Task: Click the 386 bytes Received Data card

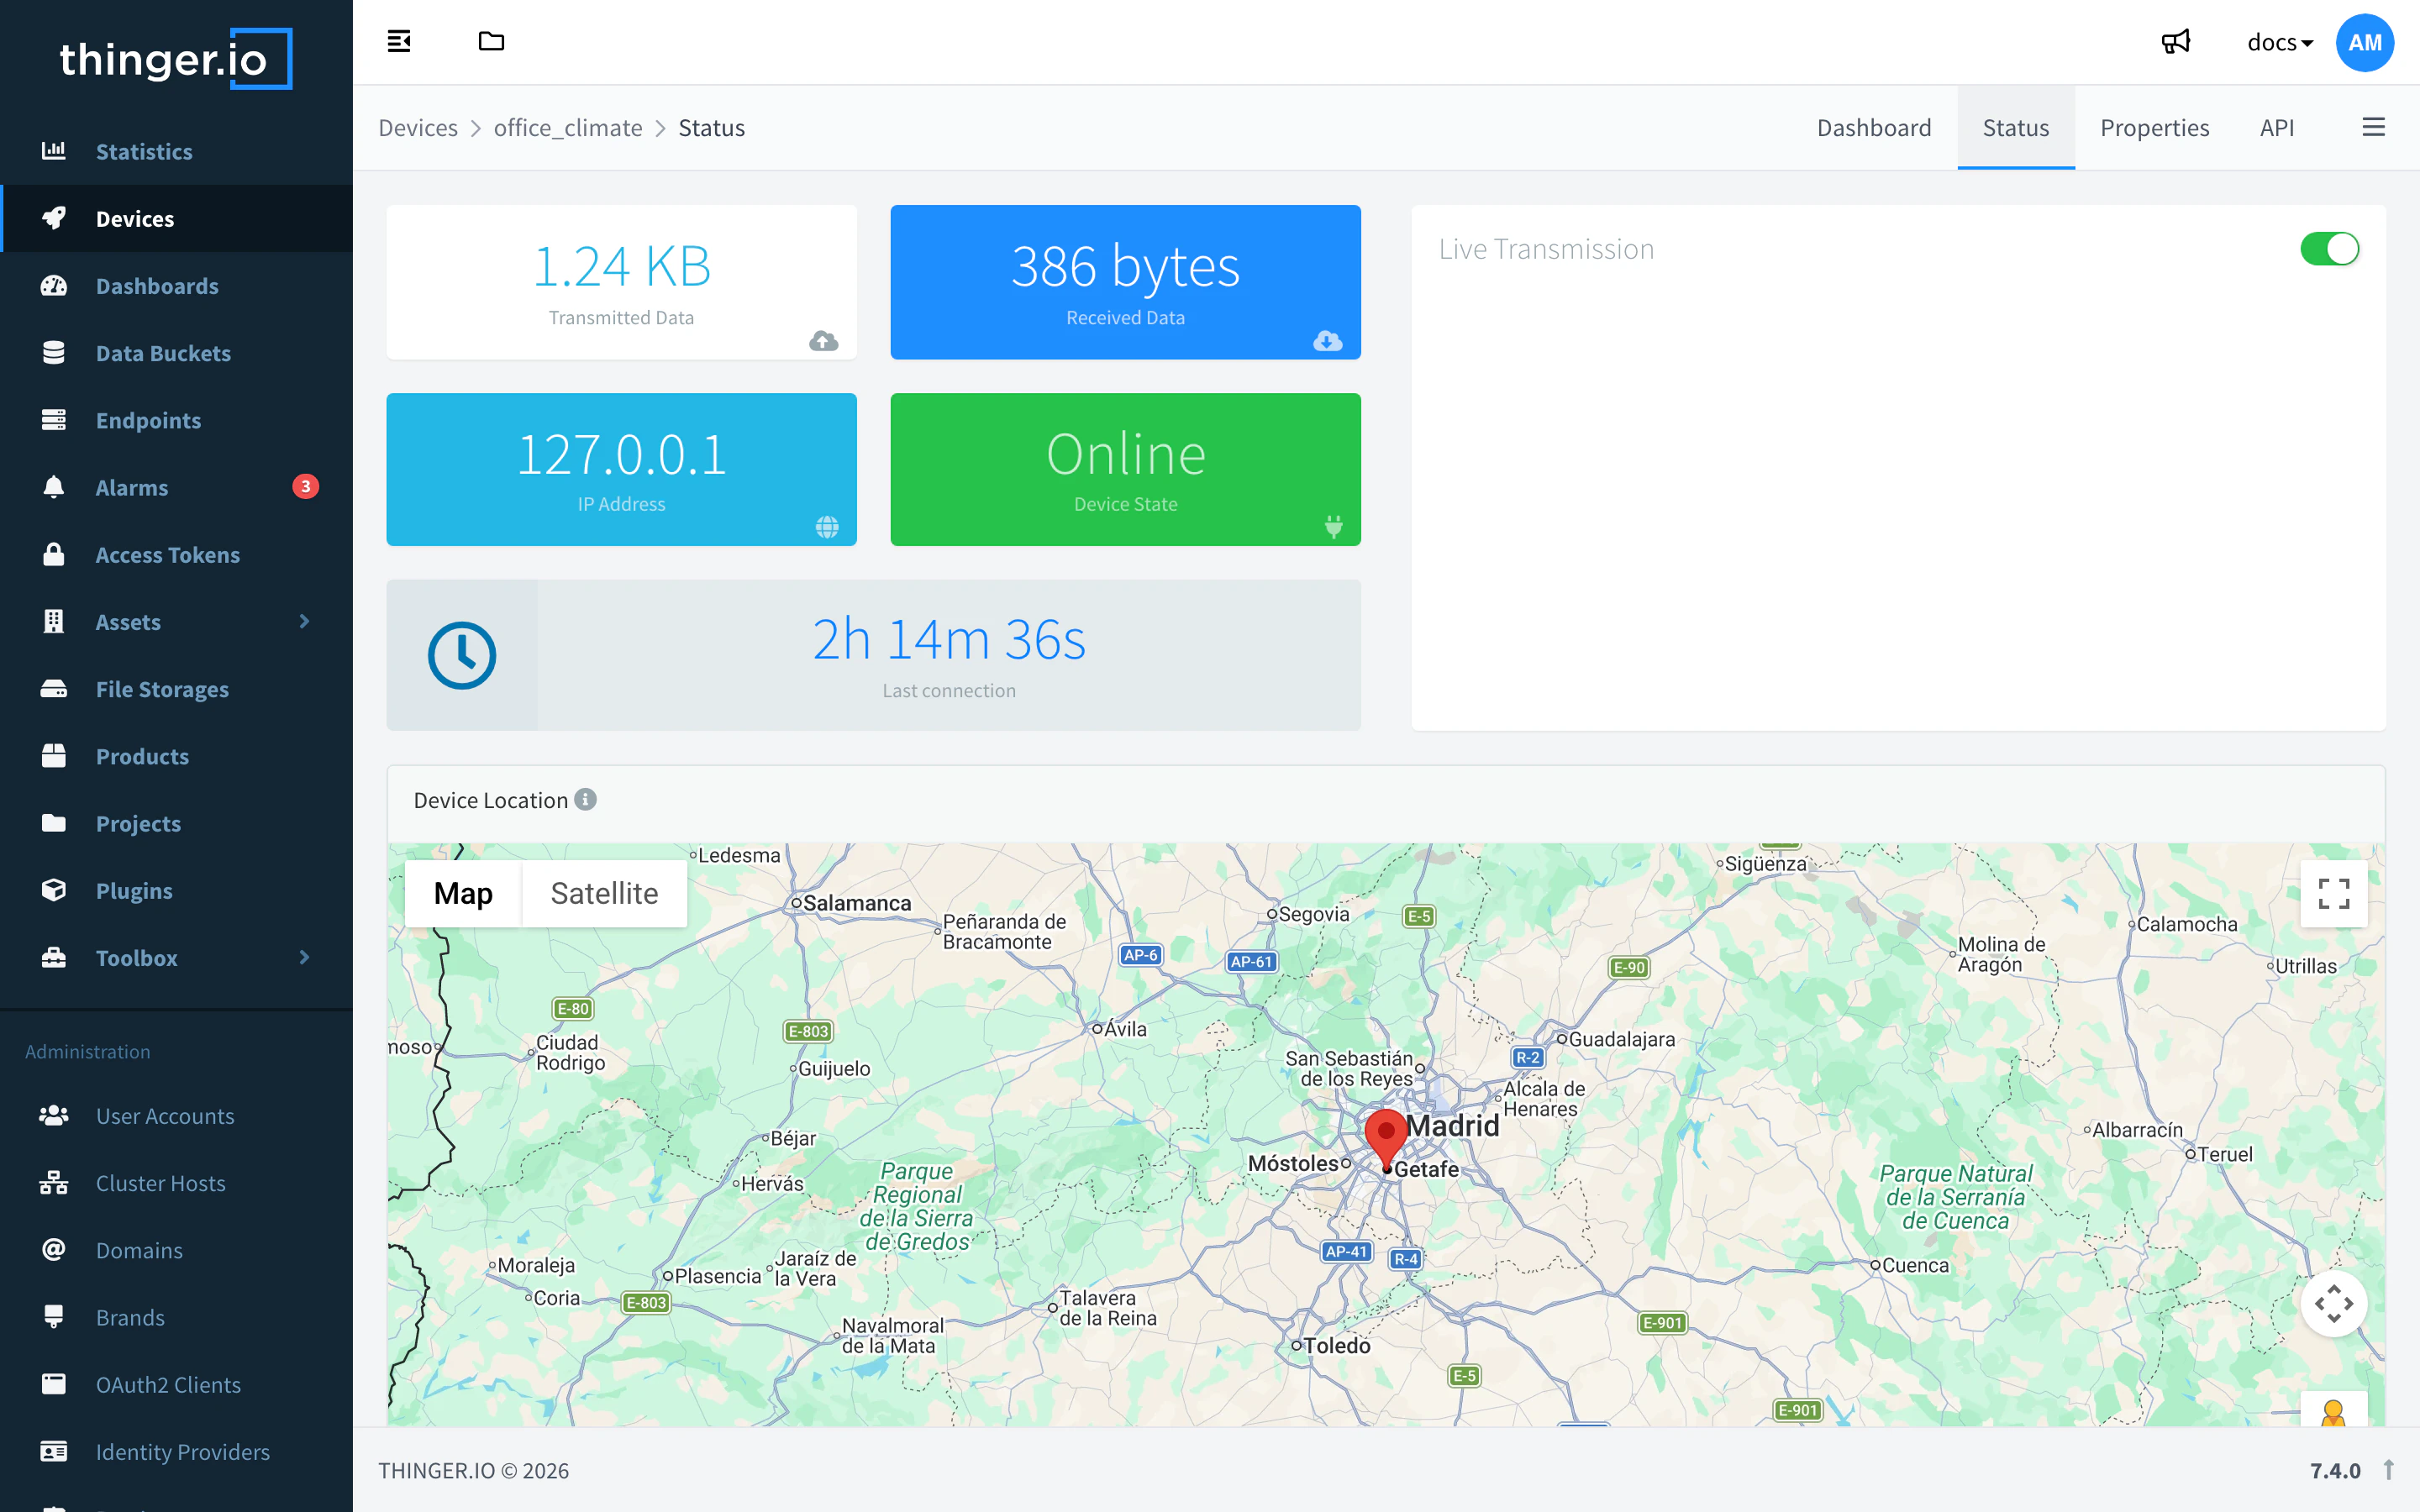Action: (x=1125, y=282)
